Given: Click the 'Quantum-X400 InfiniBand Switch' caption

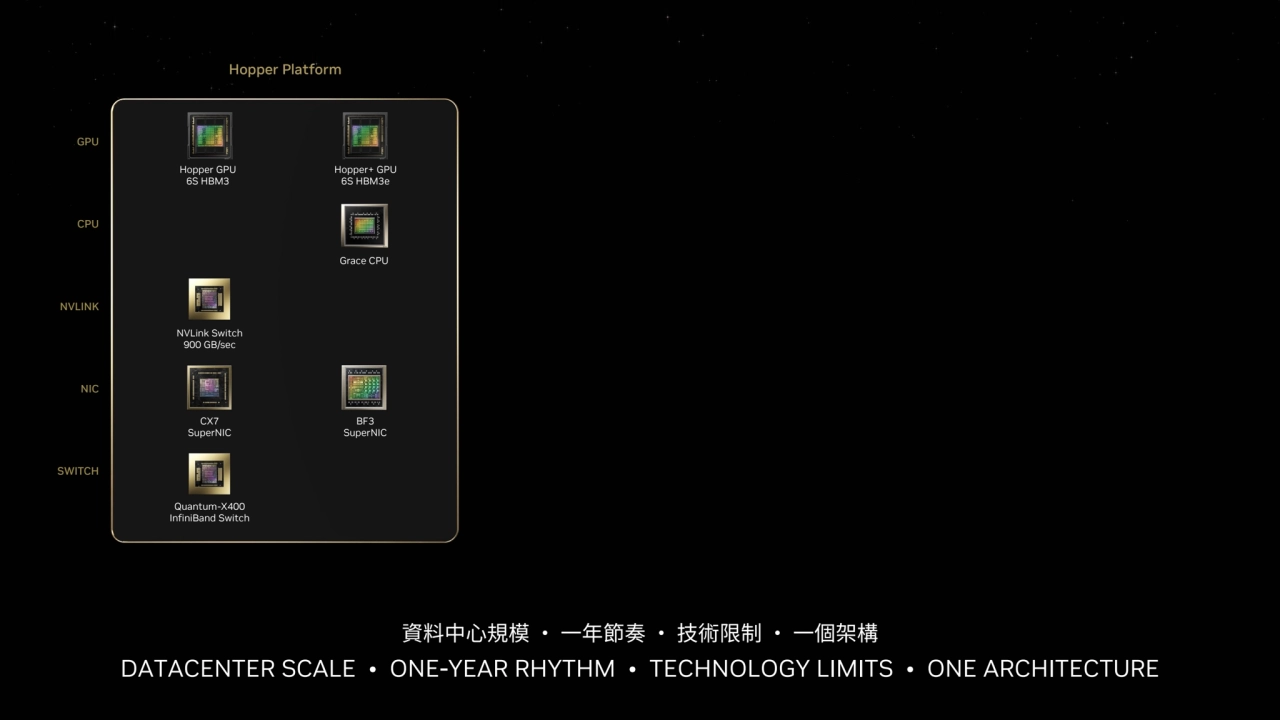Looking at the screenshot, I should pos(209,512).
